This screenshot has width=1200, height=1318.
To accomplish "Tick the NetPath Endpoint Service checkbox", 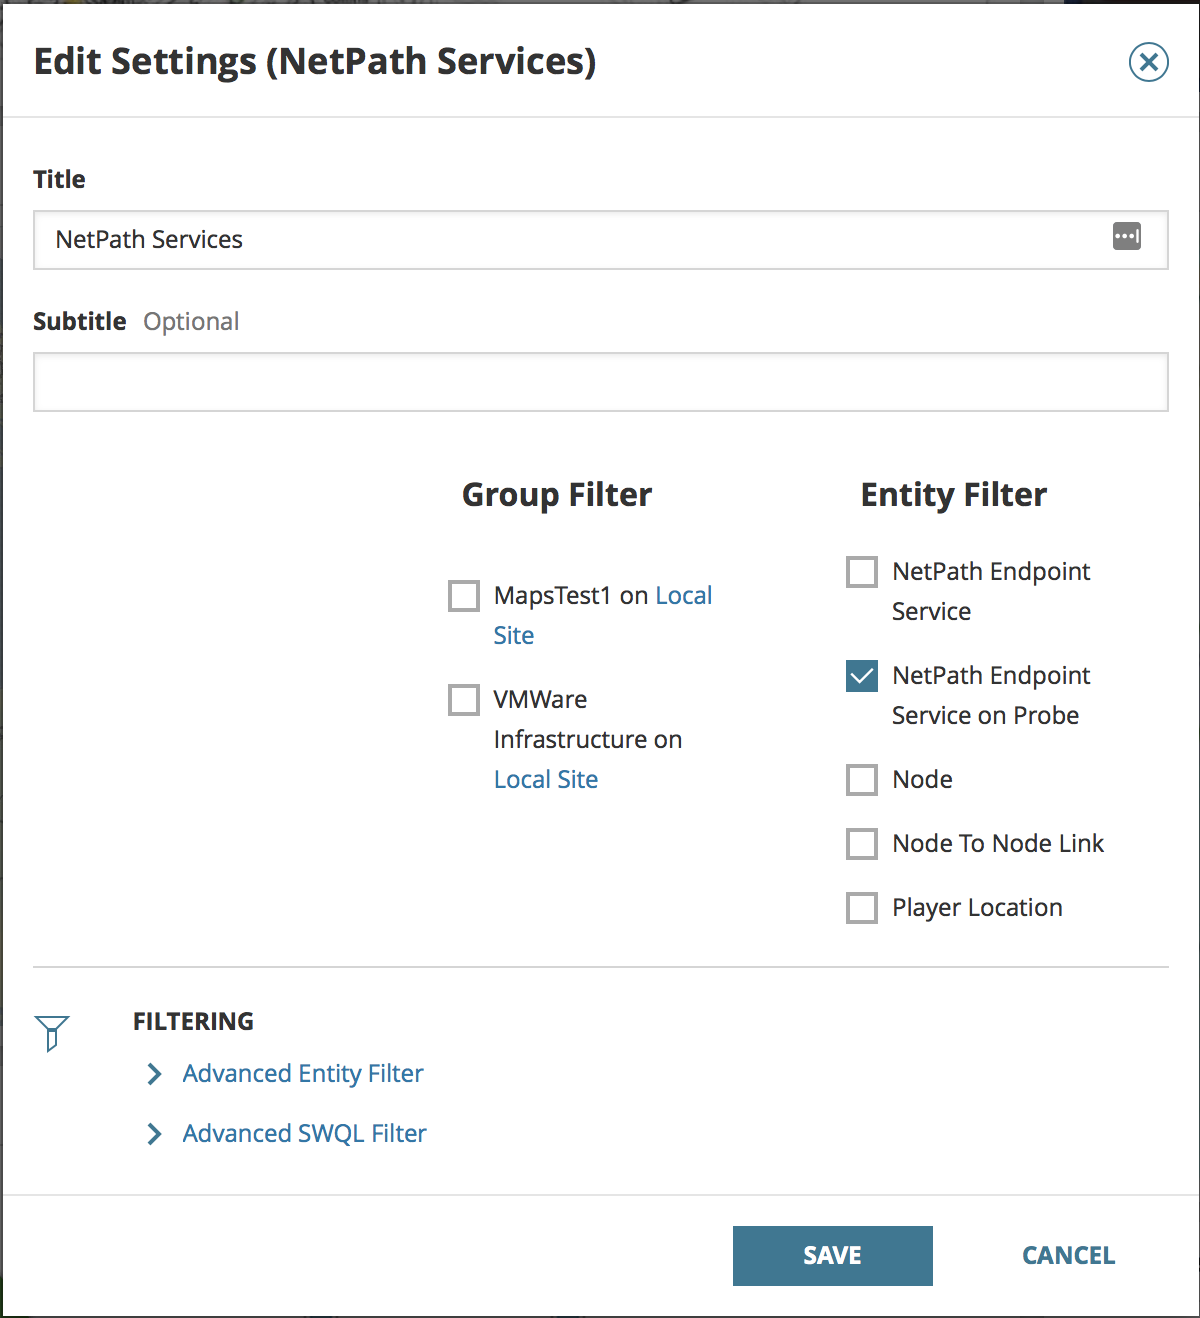I will (x=862, y=572).
